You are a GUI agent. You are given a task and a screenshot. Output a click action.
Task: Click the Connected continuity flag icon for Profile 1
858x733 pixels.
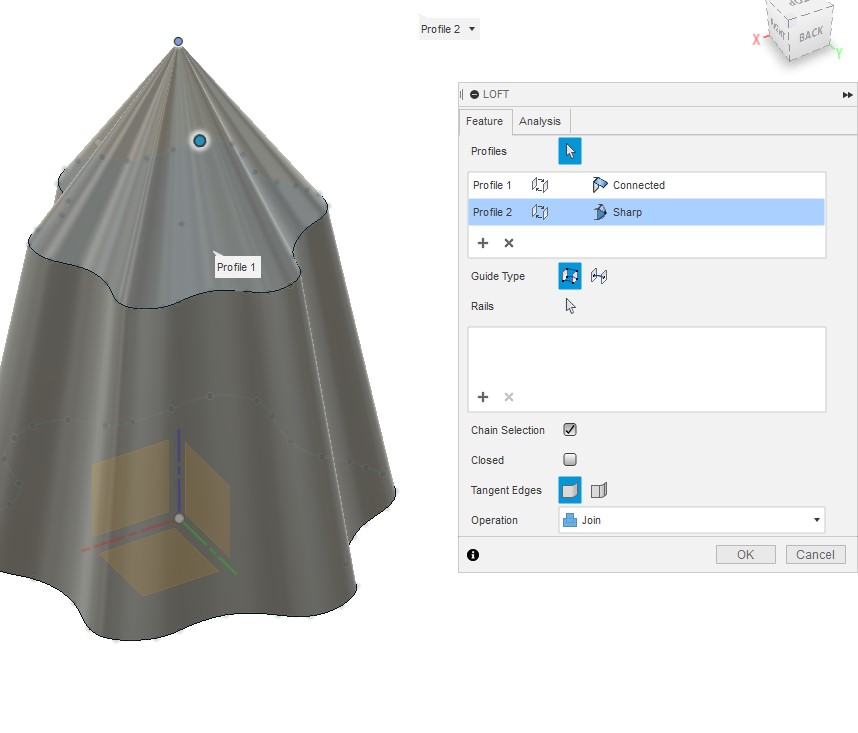click(600, 185)
